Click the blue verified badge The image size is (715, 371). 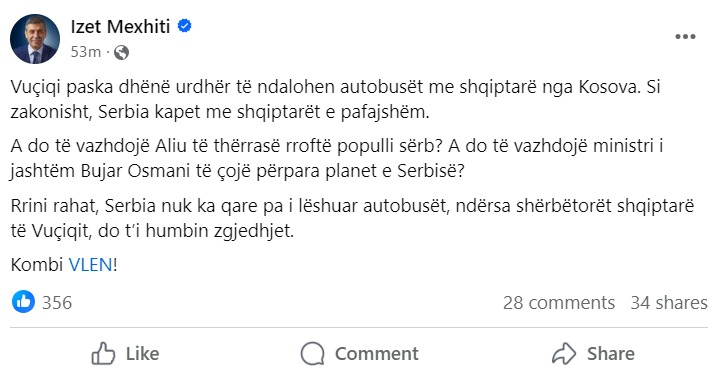tap(184, 26)
